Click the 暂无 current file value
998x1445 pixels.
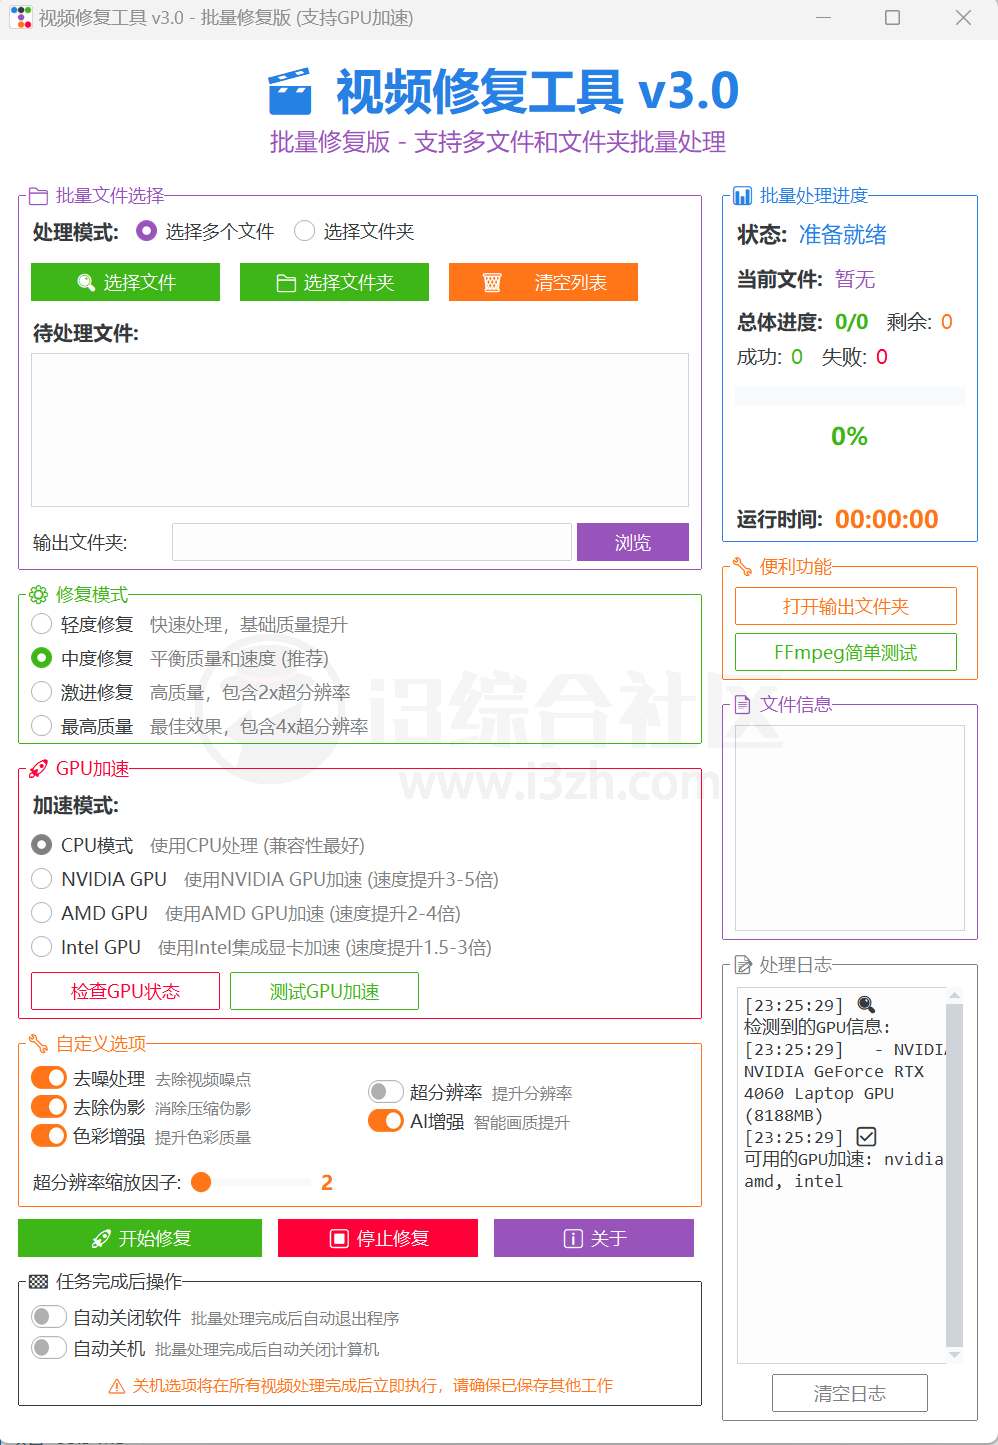pos(855,279)
